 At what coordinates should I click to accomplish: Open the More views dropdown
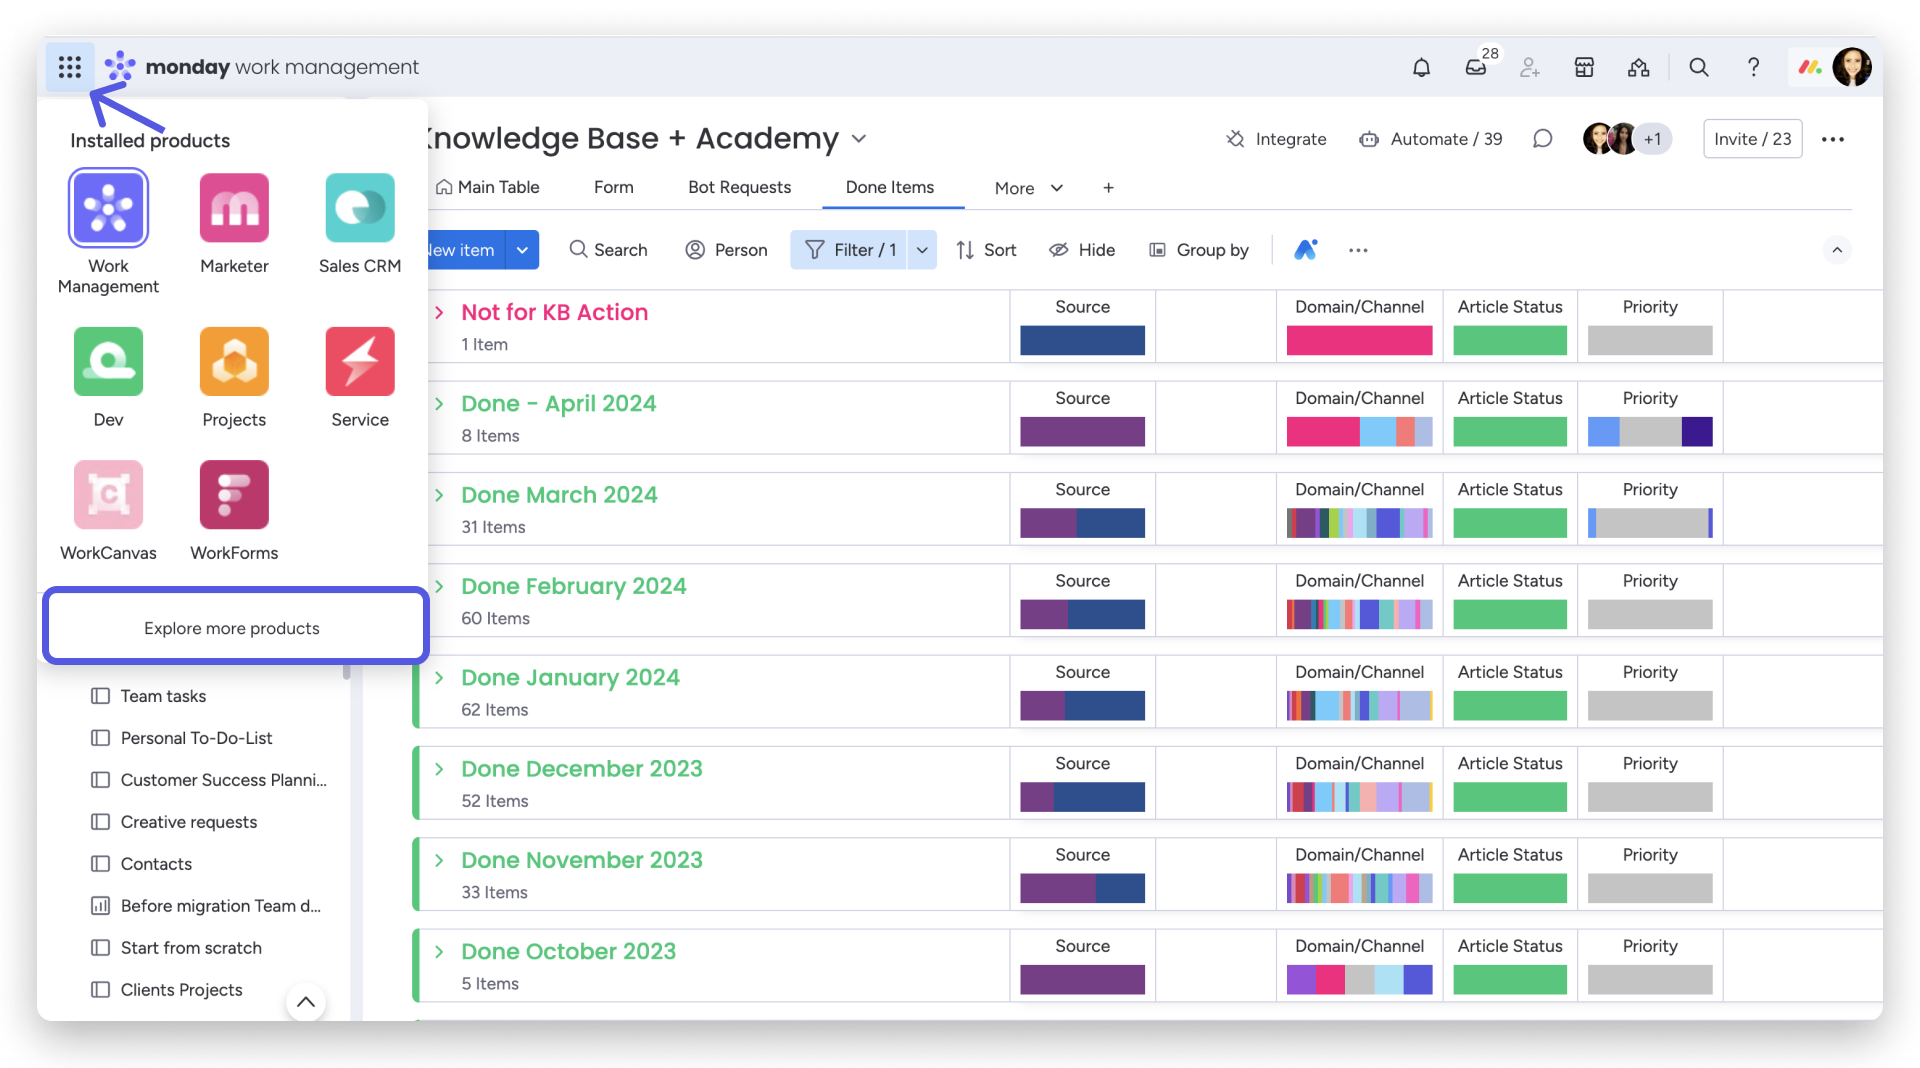tap(1028, 188)
